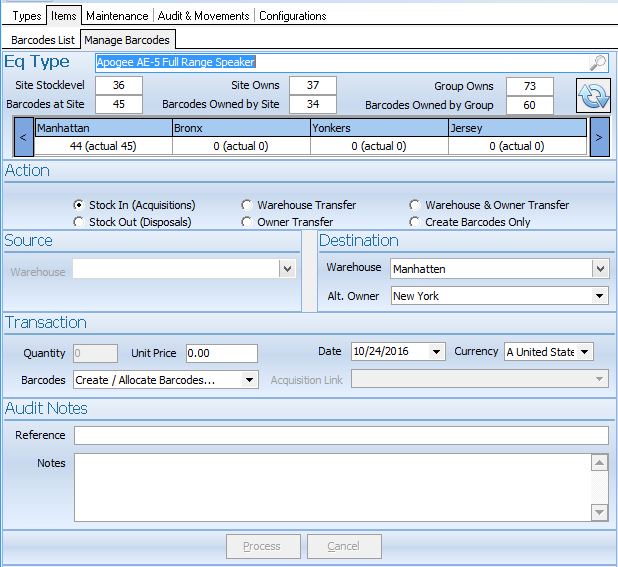Select Create Barcodes Only option
The height and width of the screenshot is (567, 618).
(x=415, y=222)
